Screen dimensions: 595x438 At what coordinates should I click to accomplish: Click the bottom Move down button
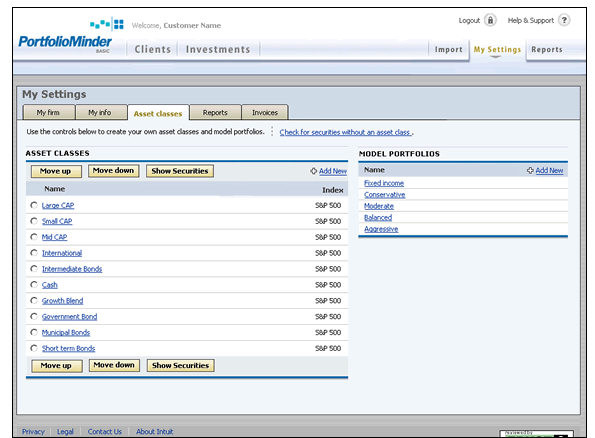[x=114, y=365]
